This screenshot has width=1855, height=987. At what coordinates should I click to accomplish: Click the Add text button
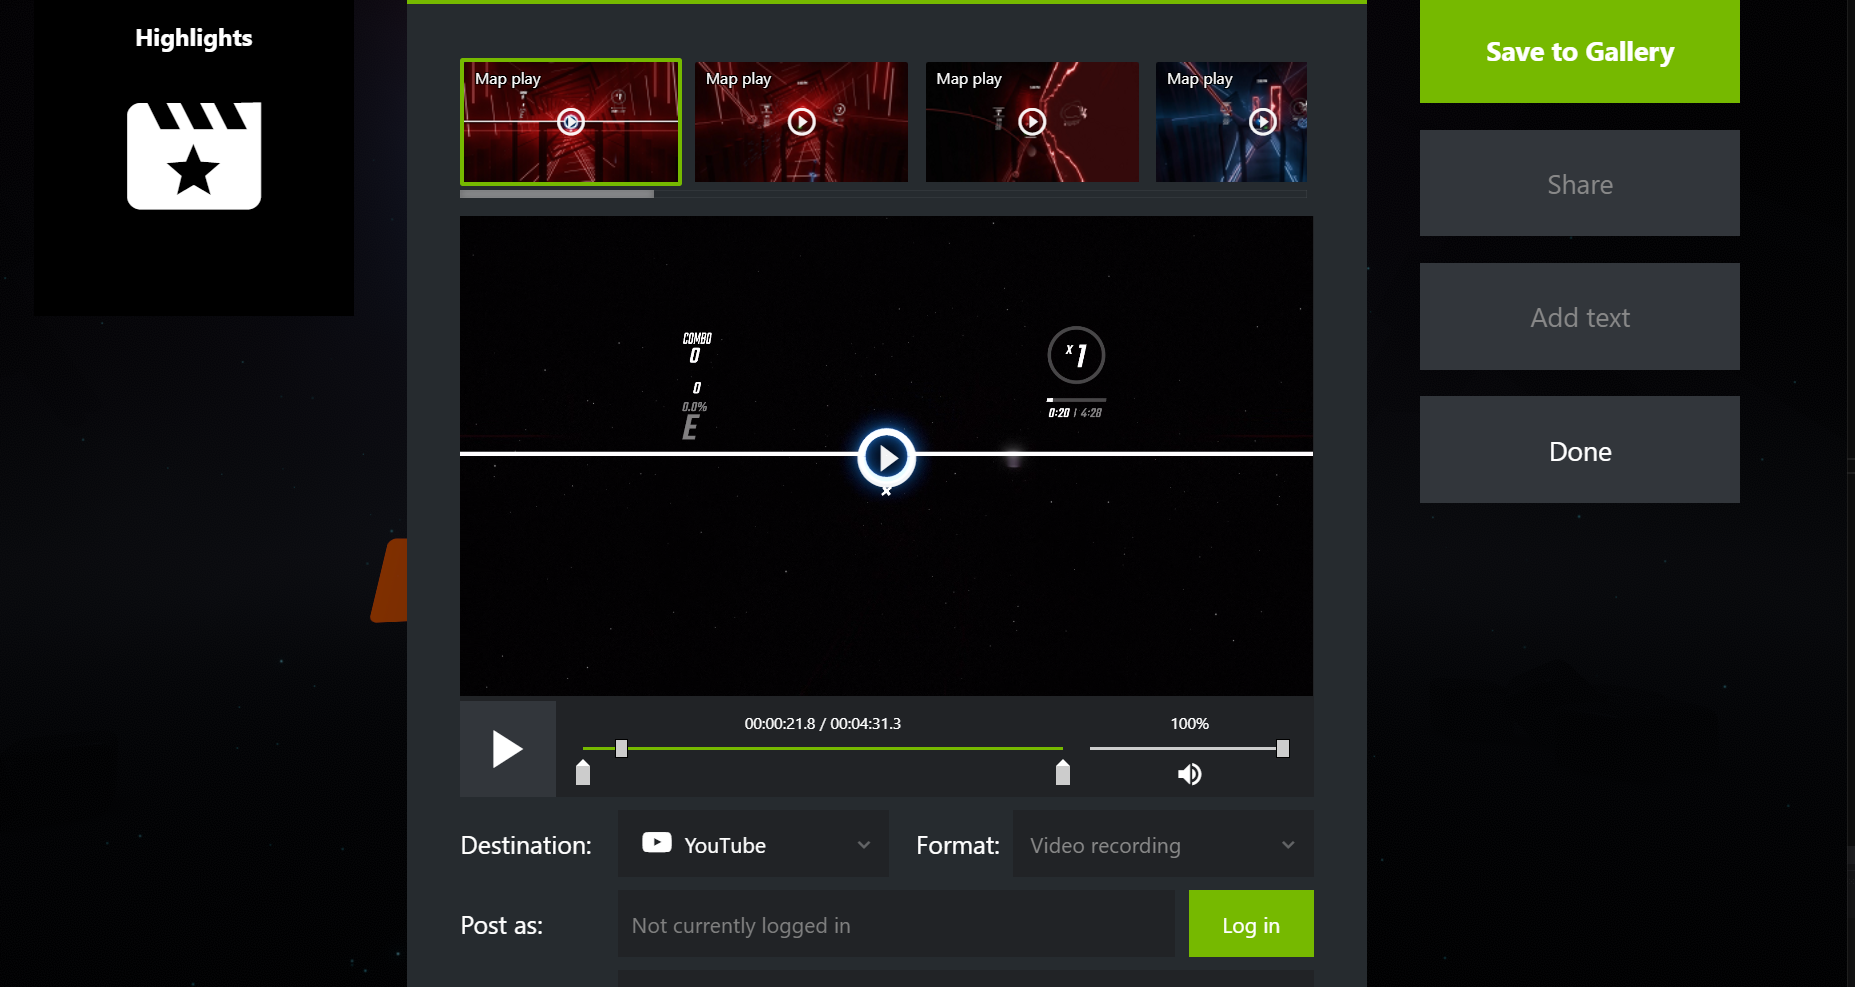point(1580,317)
